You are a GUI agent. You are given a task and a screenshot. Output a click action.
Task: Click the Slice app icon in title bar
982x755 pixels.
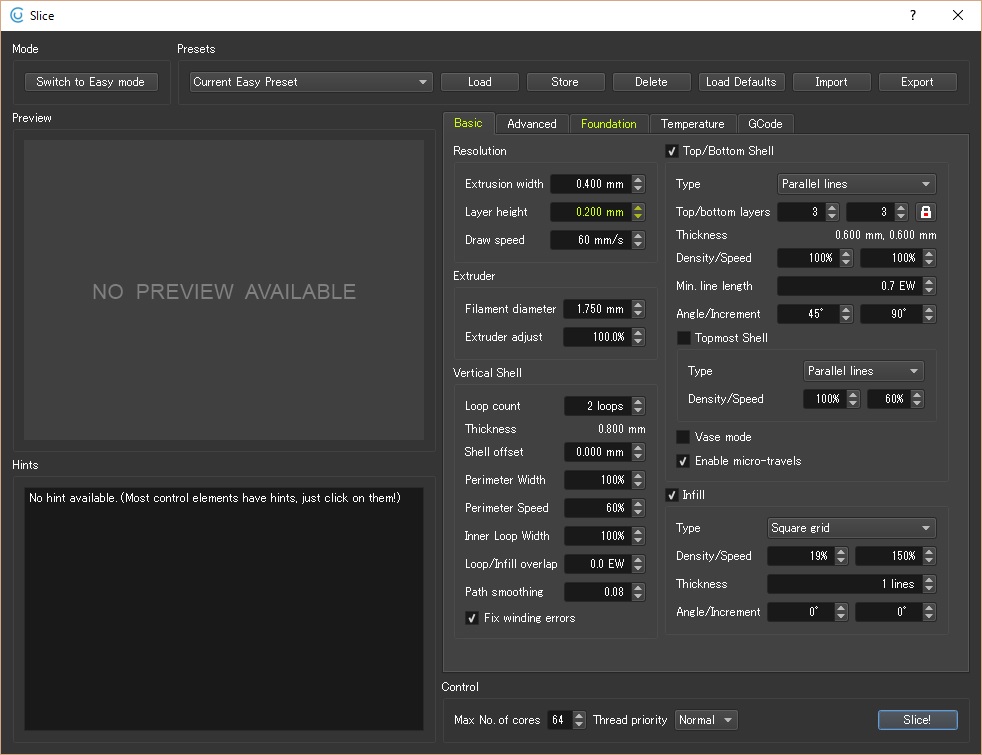coord(17,15)
